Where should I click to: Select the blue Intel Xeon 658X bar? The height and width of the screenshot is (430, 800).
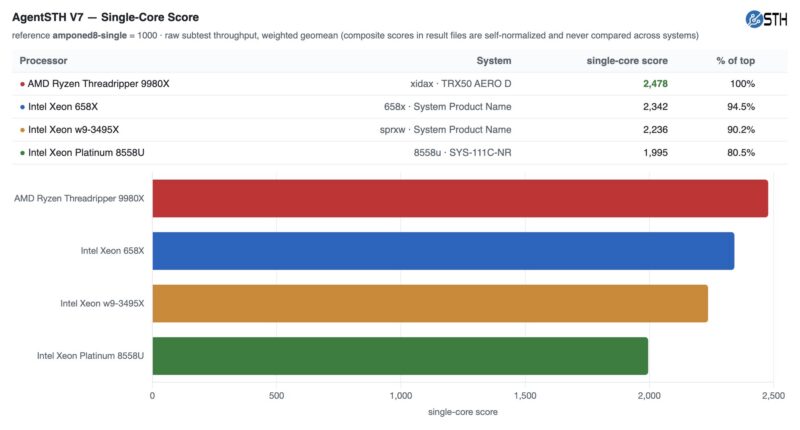pyautogui.click(x=443, y=251)
